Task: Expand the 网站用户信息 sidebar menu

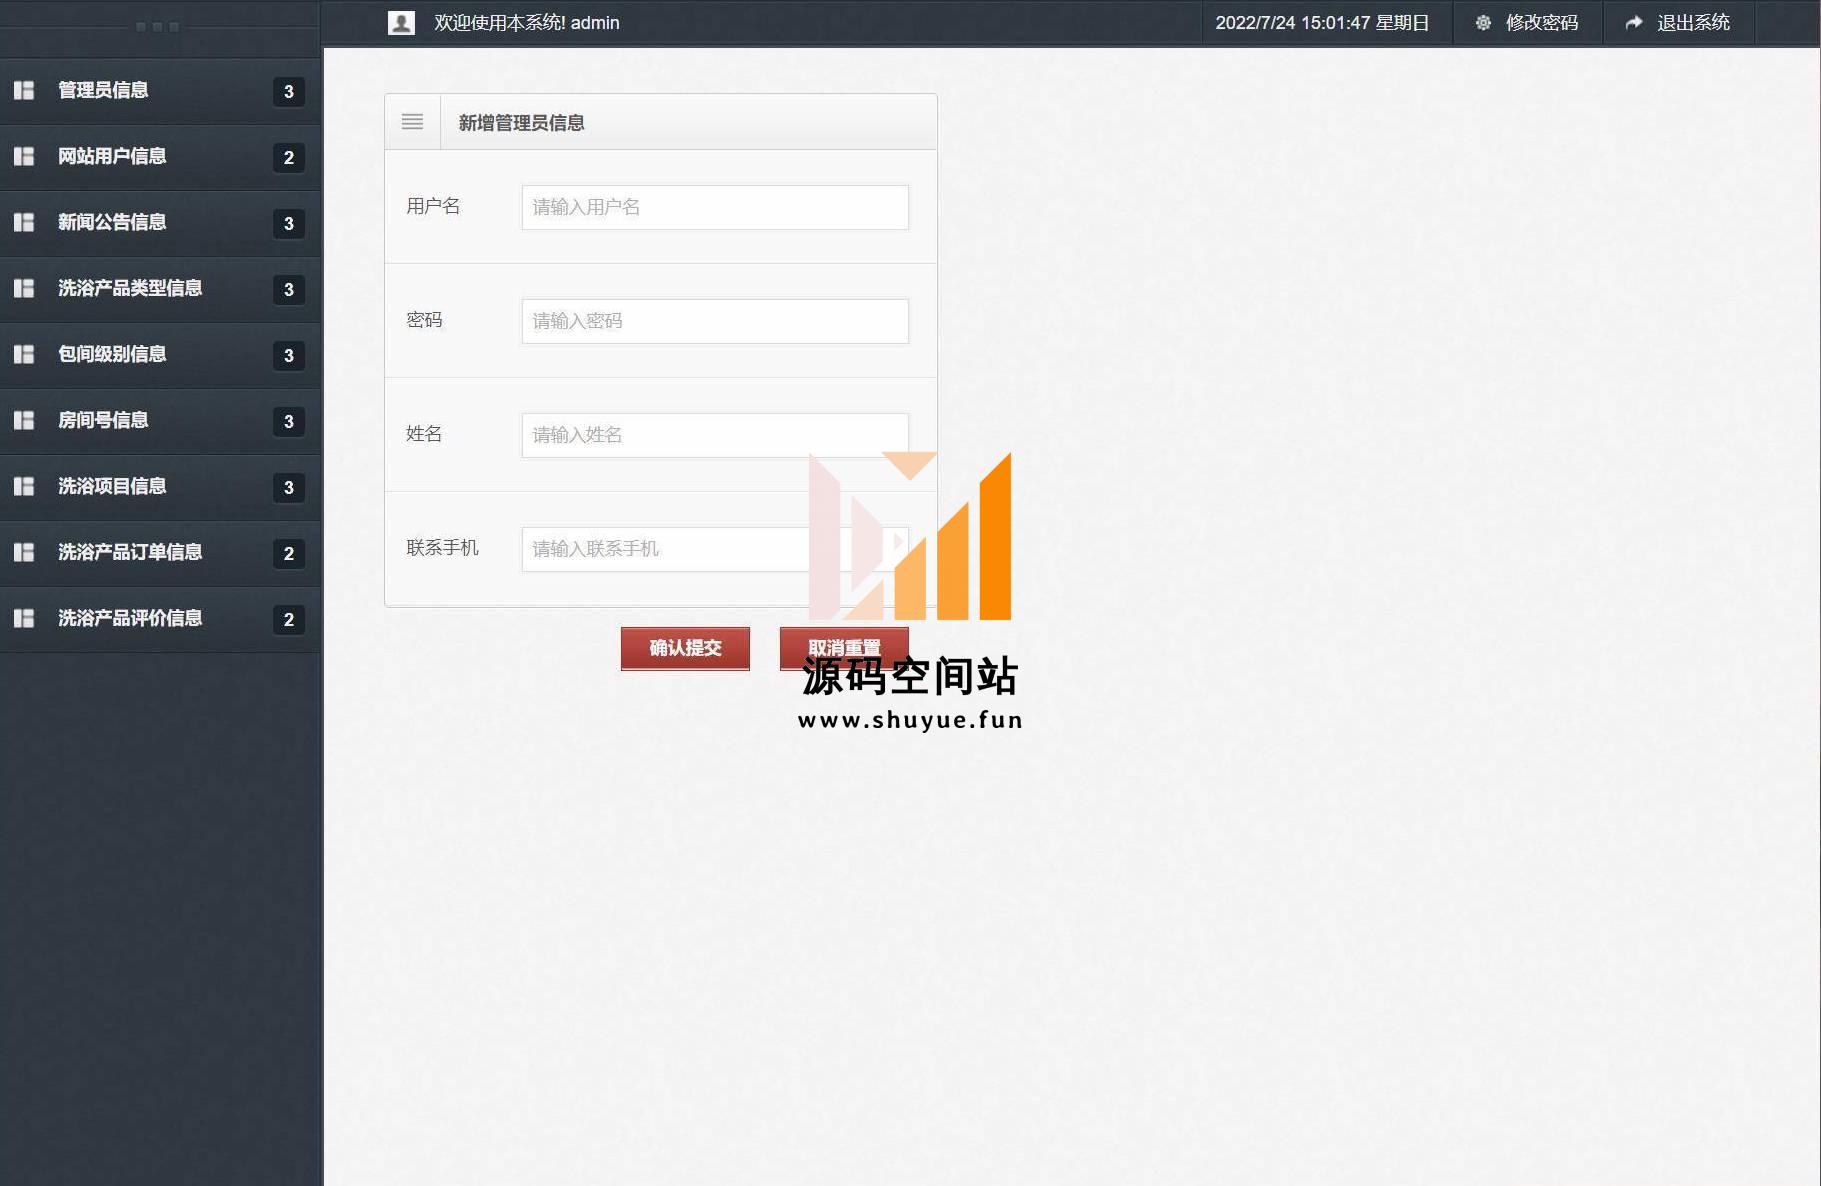Action: coord(112,157)
